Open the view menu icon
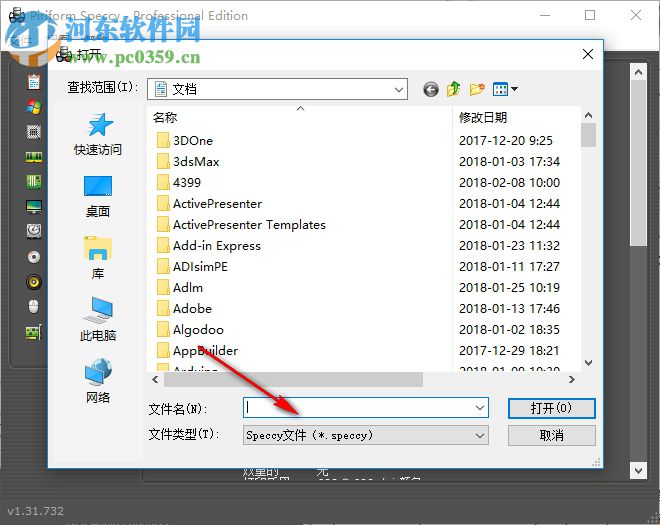660x525 pixels. coord(505,89)
